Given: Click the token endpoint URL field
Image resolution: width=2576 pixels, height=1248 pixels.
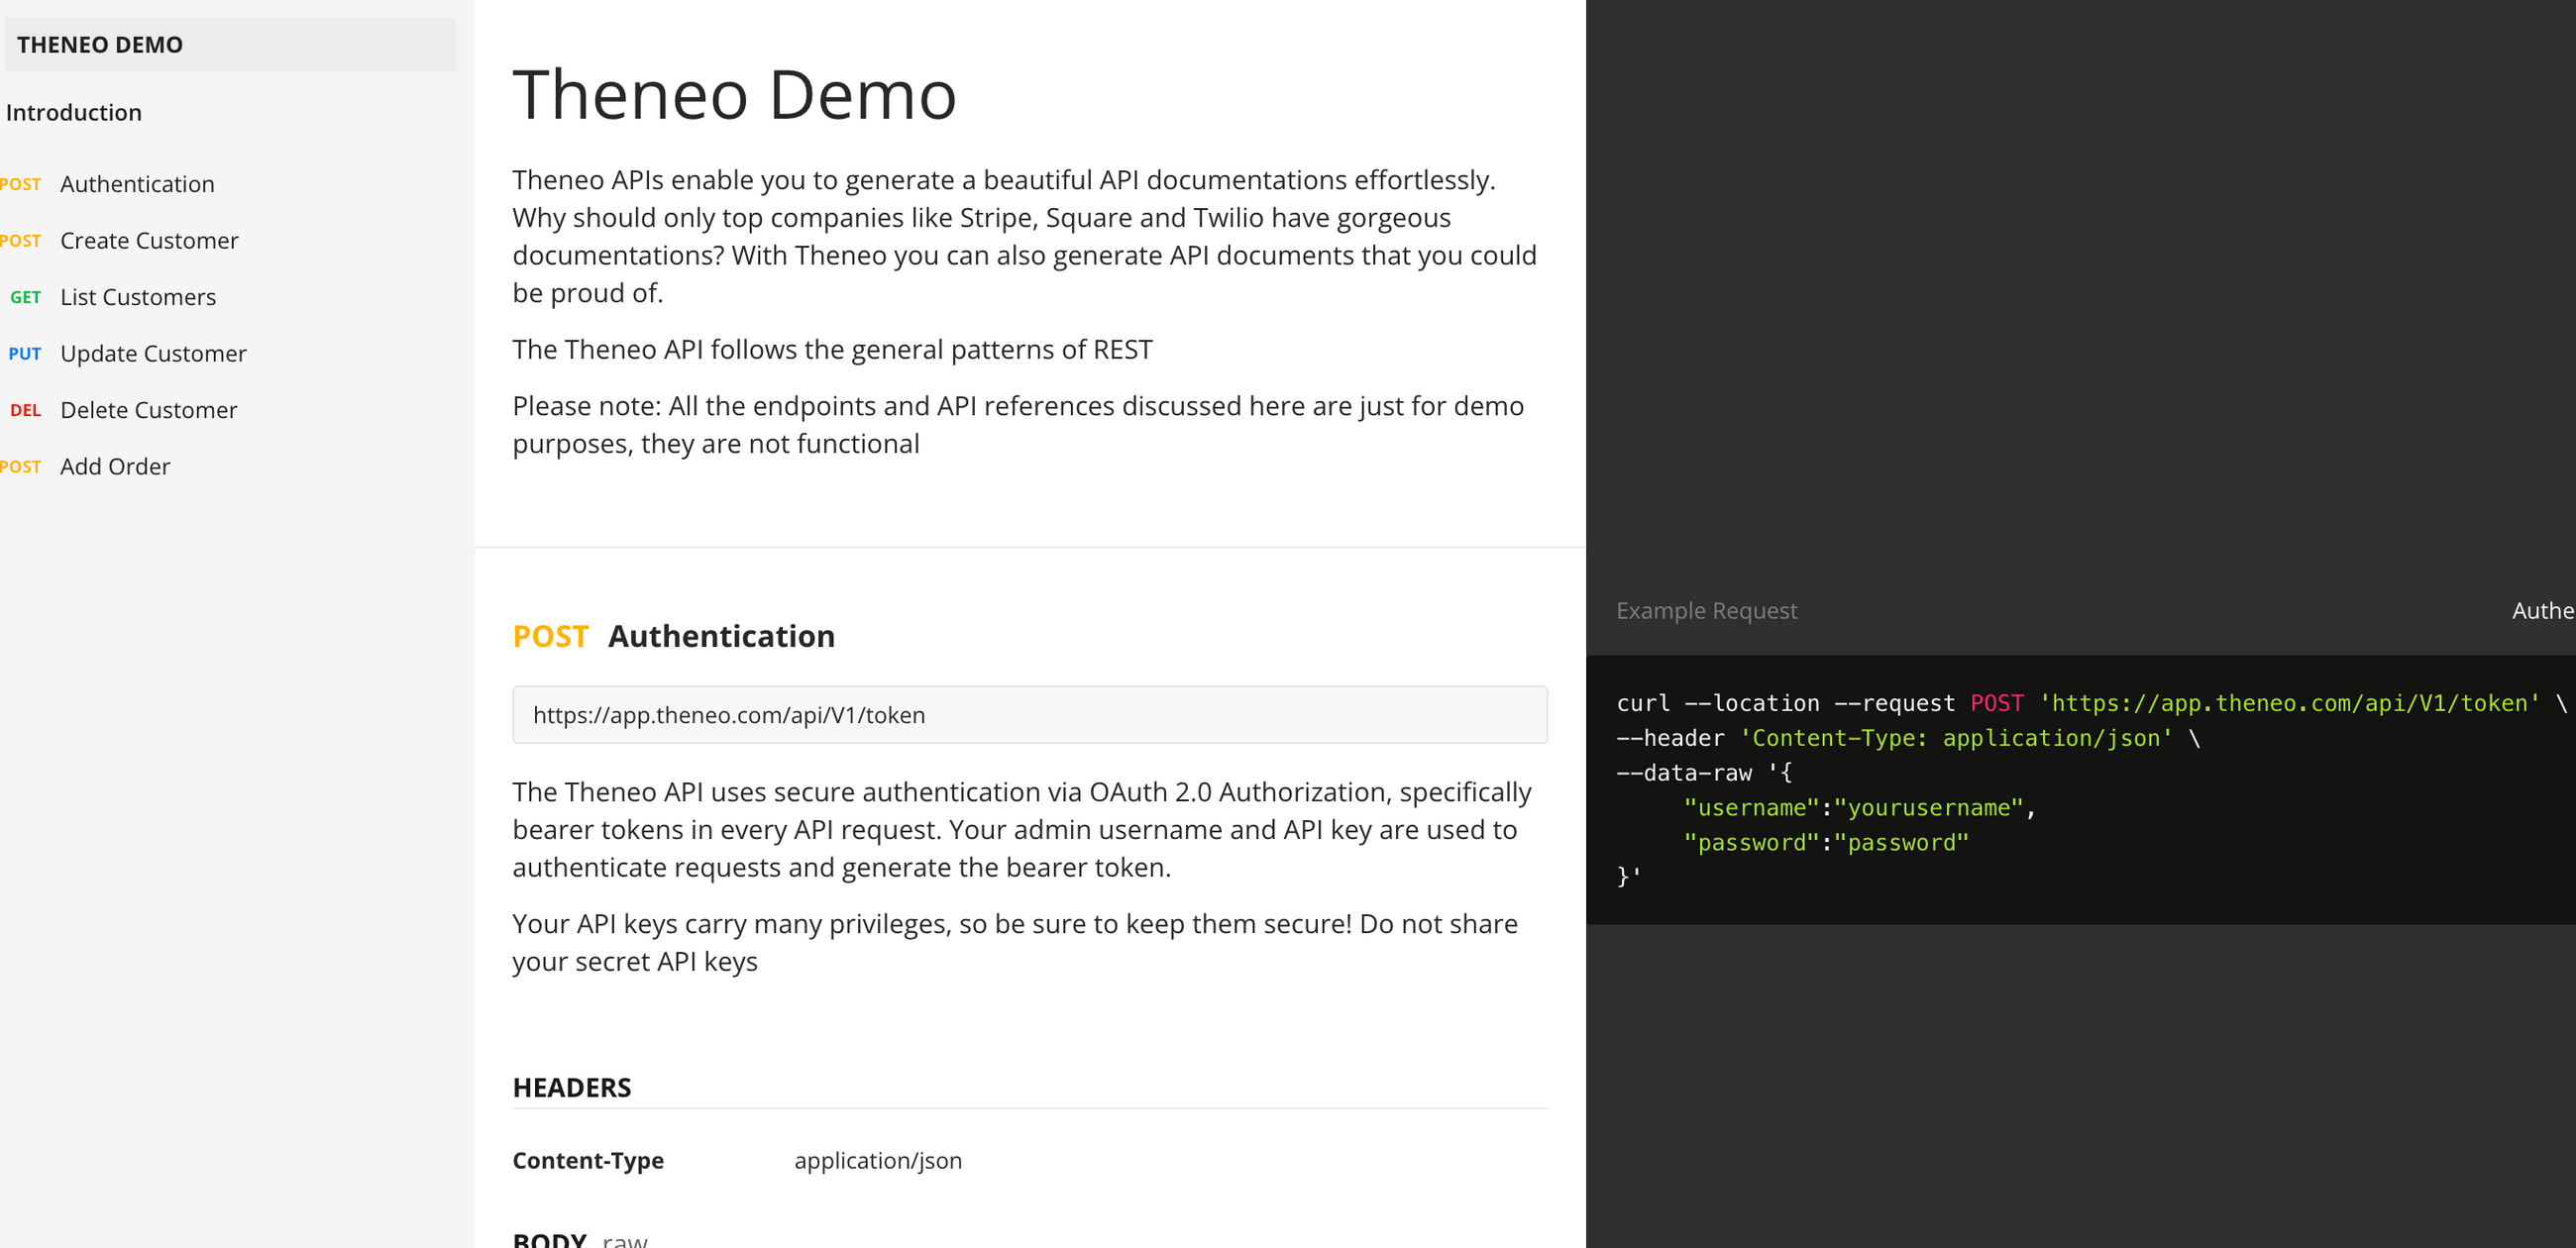Looking at the screenshot, I should point(1030,715).
